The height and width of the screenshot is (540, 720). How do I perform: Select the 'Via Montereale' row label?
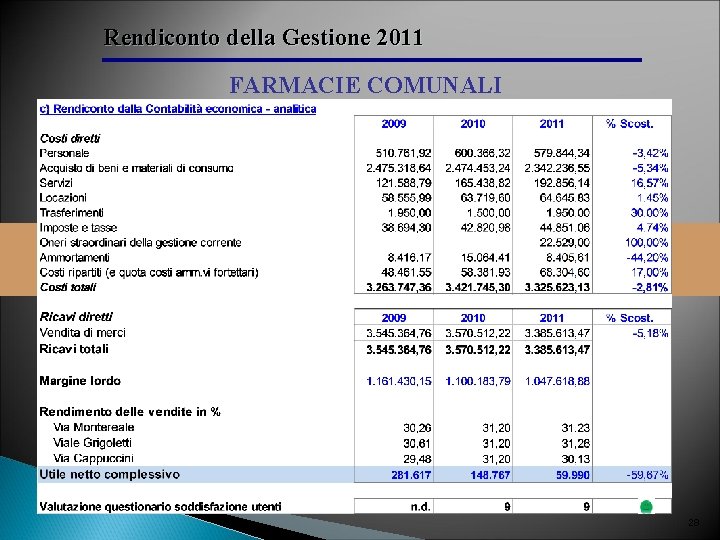(x=94, y=428)
